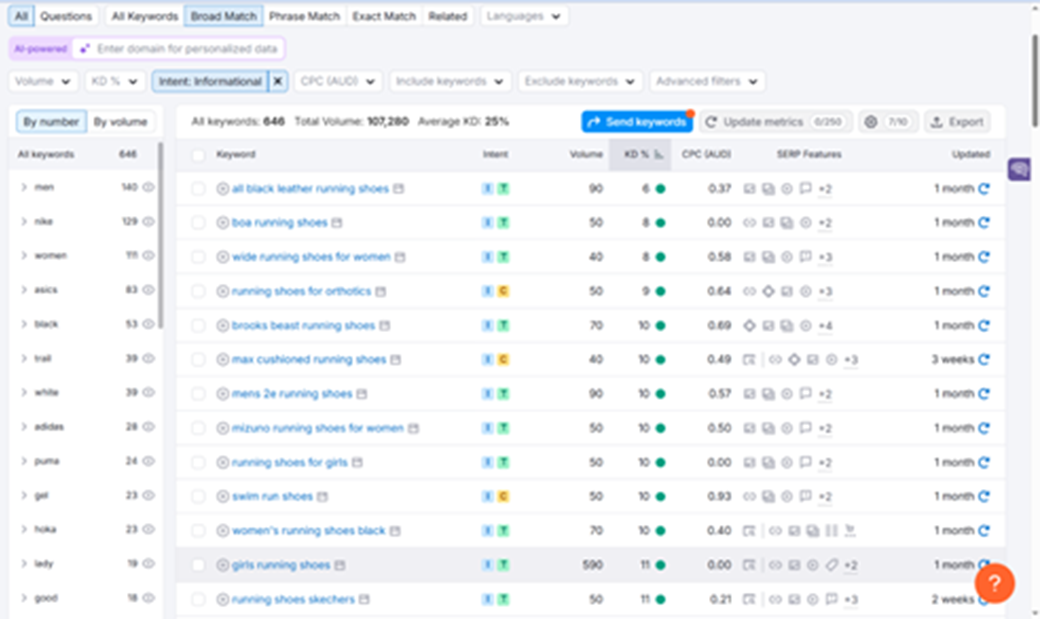Open the Advanced filters dropdown
The width and height of the screenshot is (1040, 619).
pos(707,81)
